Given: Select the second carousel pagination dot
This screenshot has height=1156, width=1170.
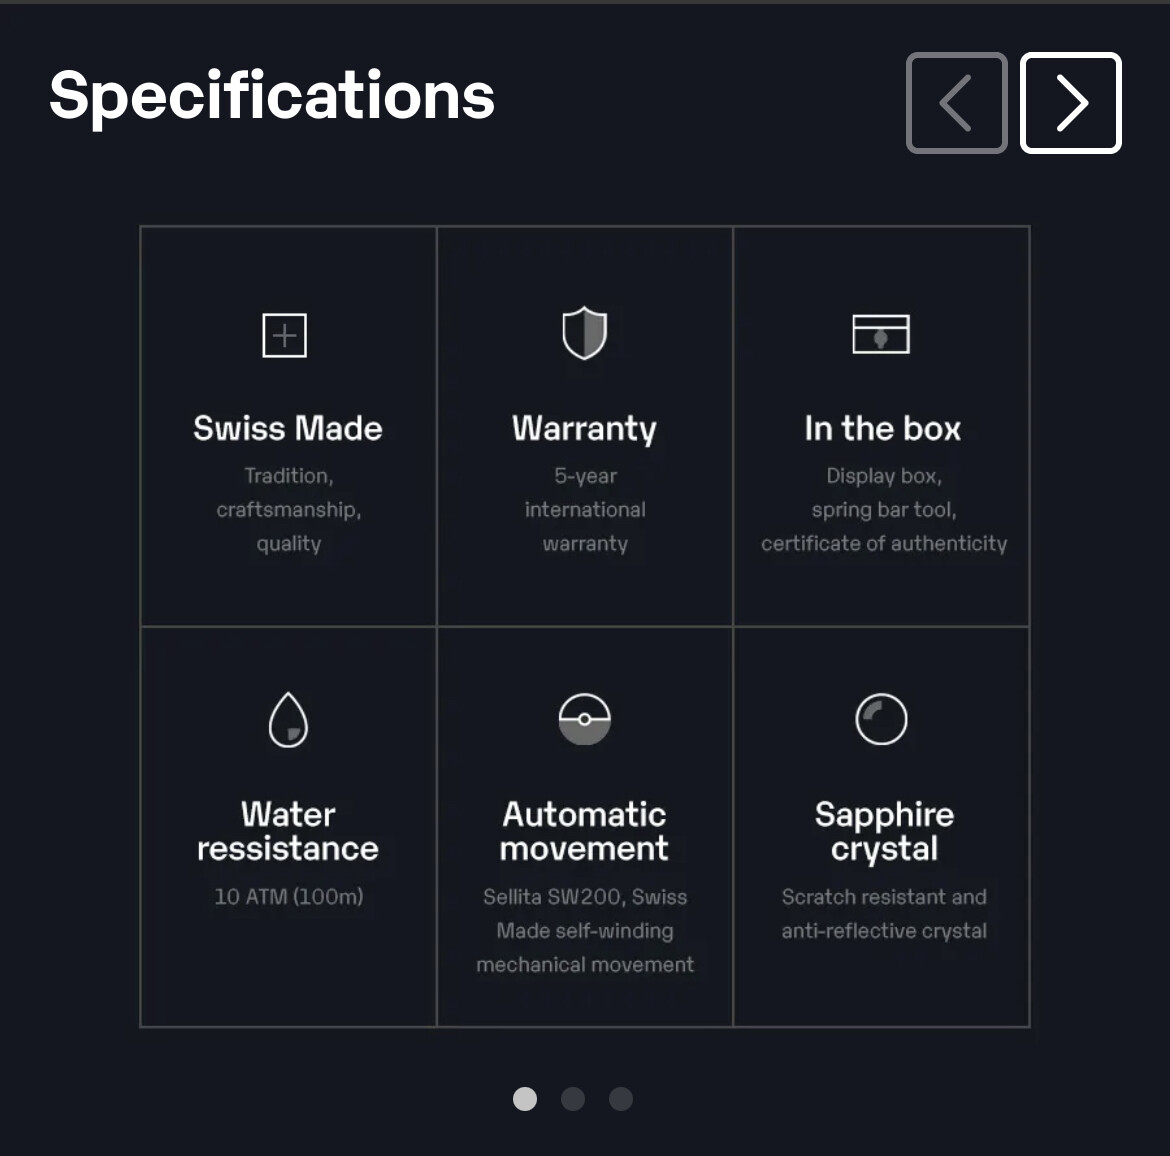Looking at the screenshot, I should tap(573, 1099).
